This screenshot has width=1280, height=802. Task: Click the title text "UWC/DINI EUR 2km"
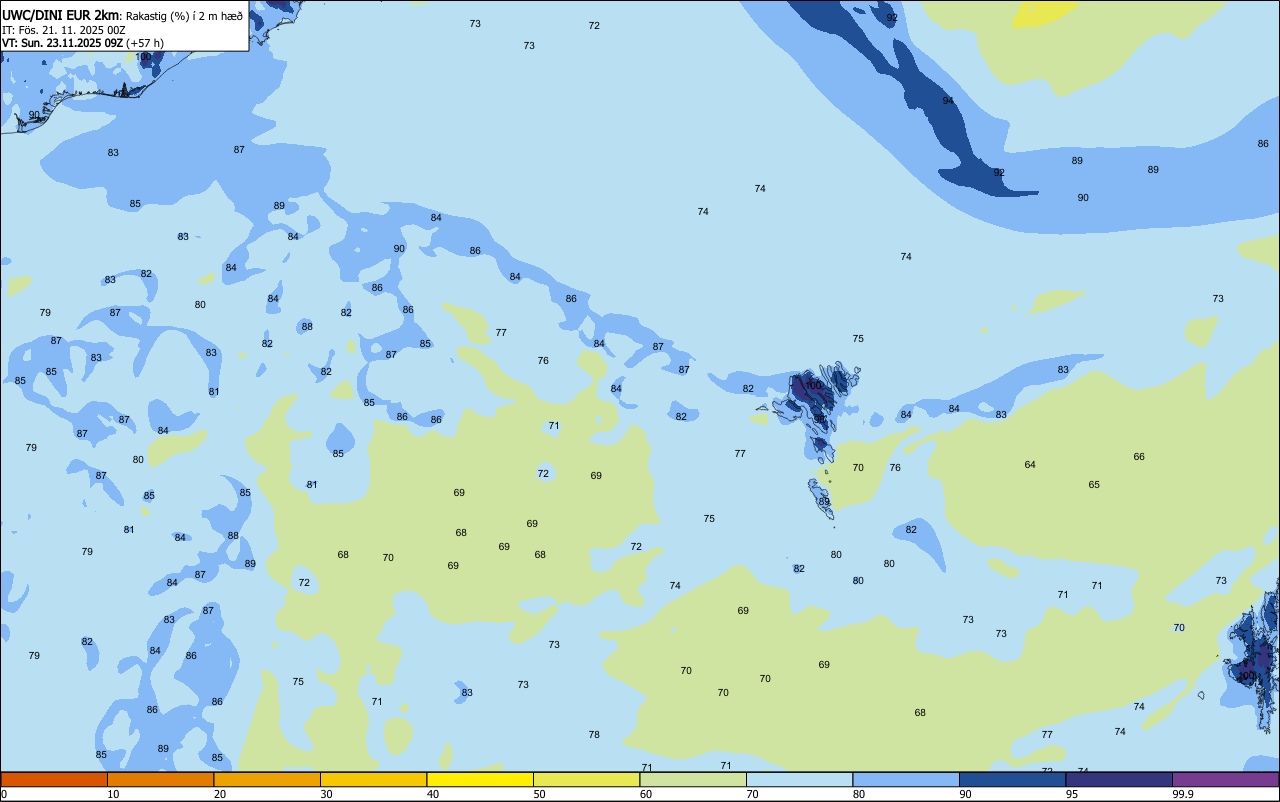[x=60, y=15]
